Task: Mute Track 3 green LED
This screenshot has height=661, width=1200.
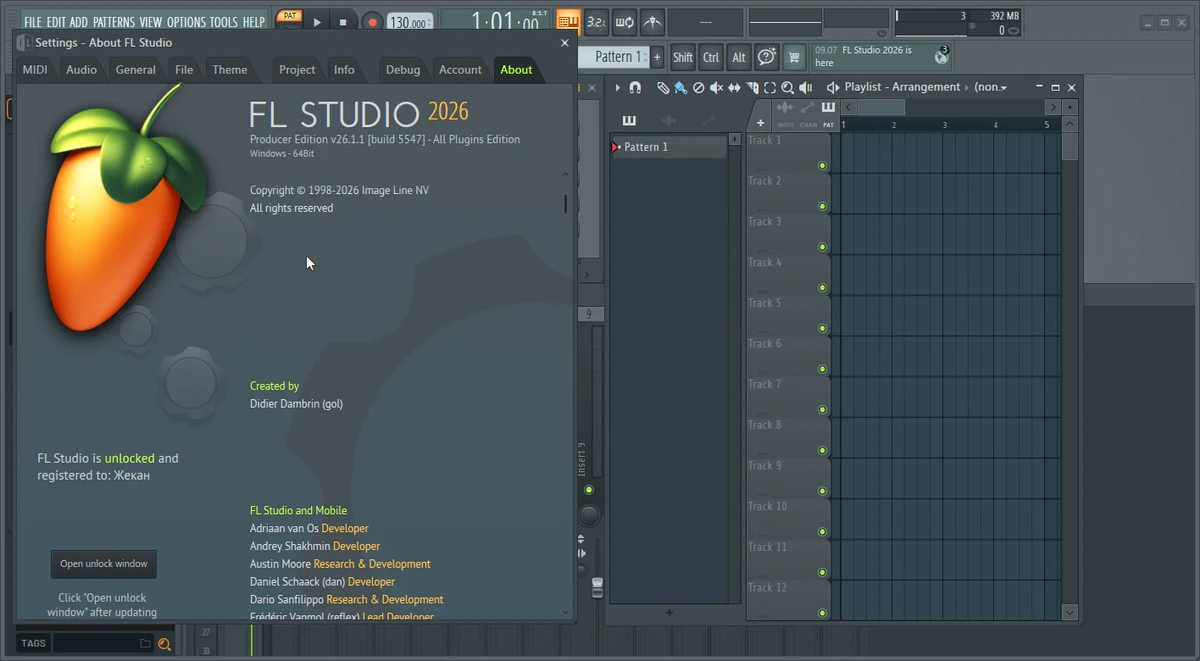Action: pos(823,247)
